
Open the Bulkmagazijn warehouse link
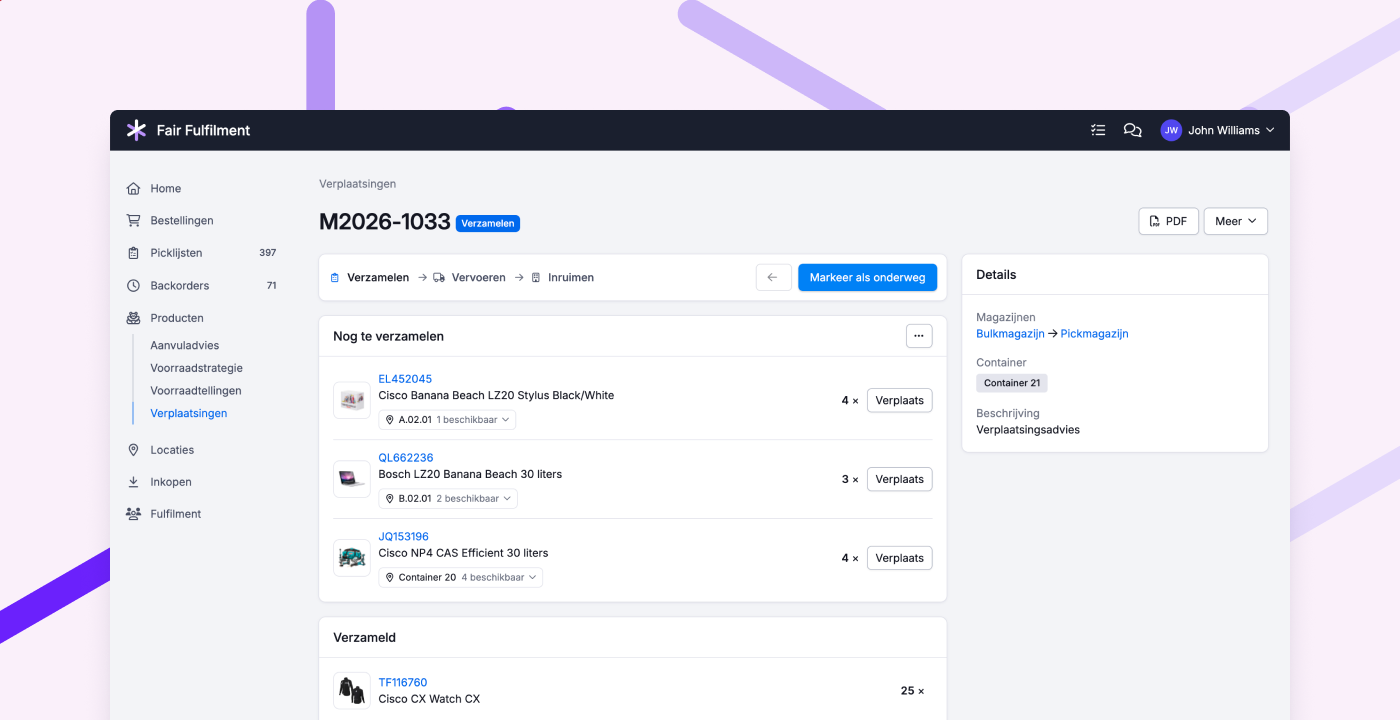(x=1010, y=334)
